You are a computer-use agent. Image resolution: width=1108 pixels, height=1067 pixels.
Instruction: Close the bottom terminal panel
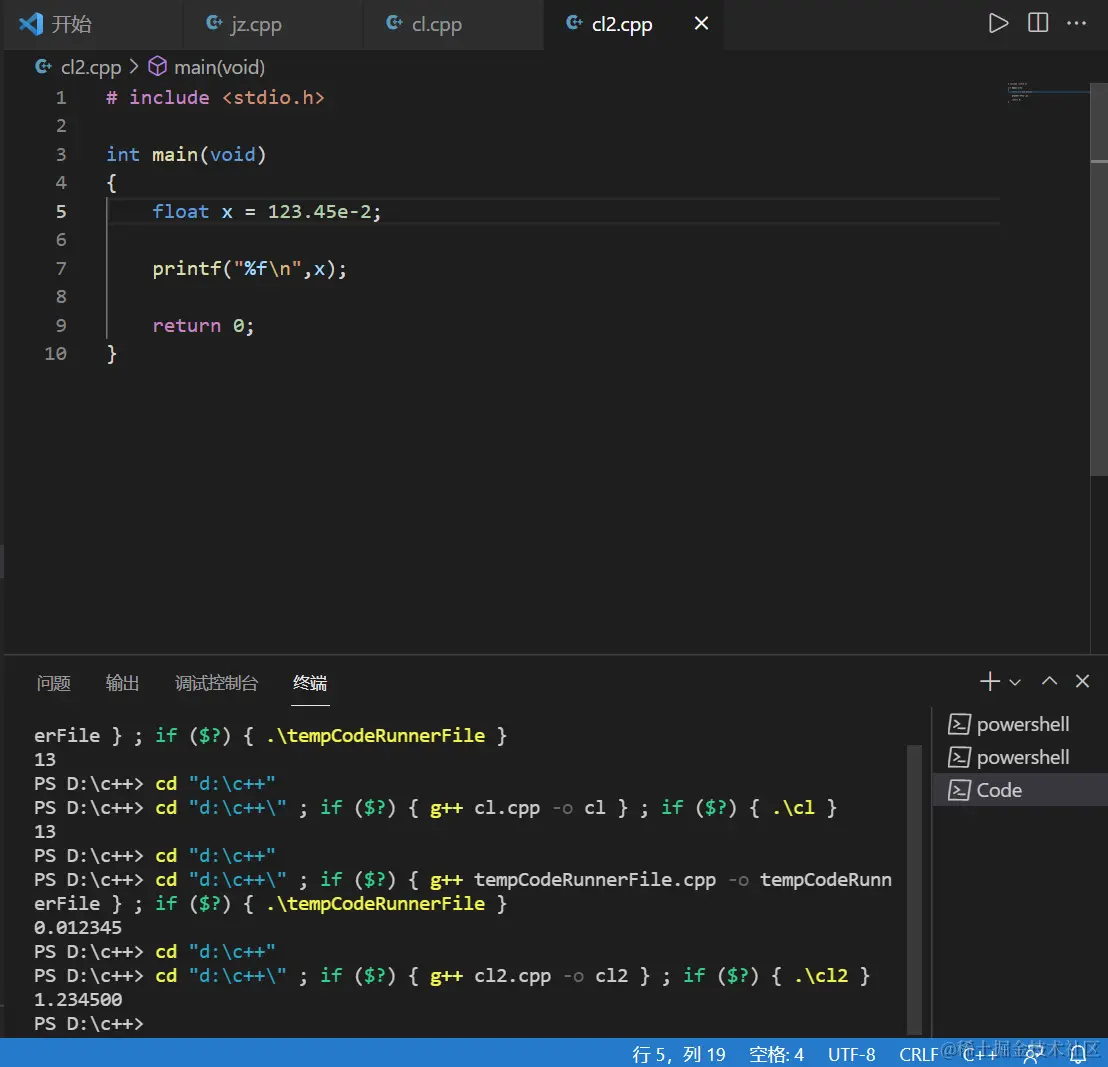[x=1082, y=681]
